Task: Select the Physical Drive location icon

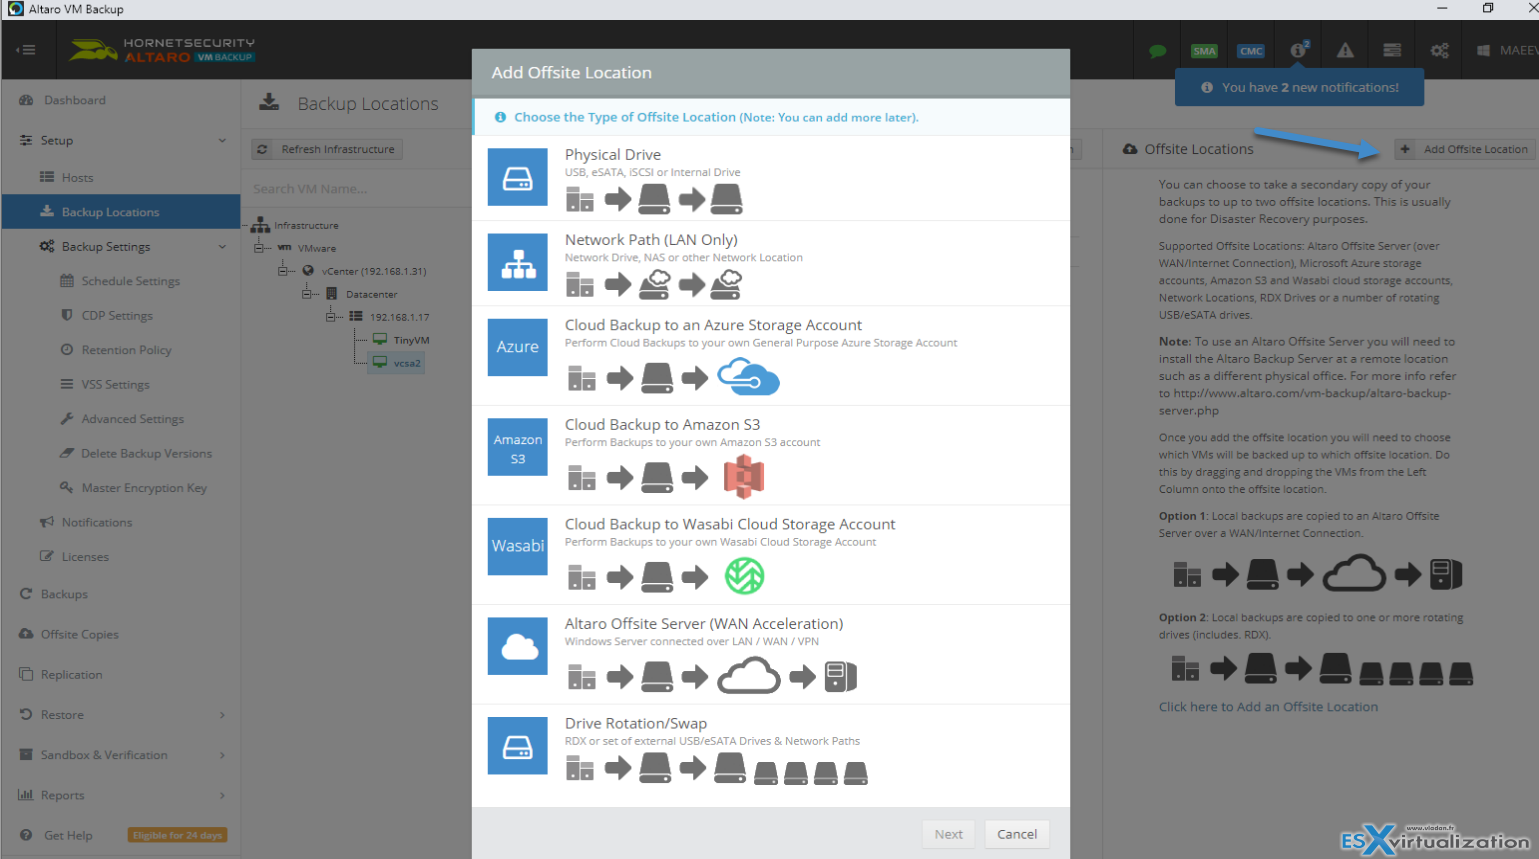Action: [x=517, y=177]
